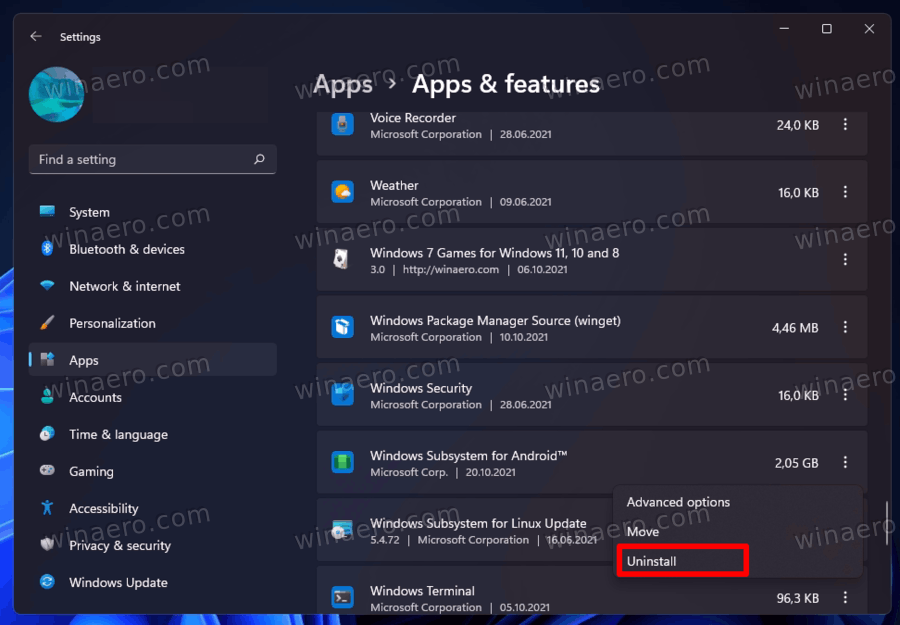Maximize the Settings window
The image size is (900, 625).
[827, 29]
